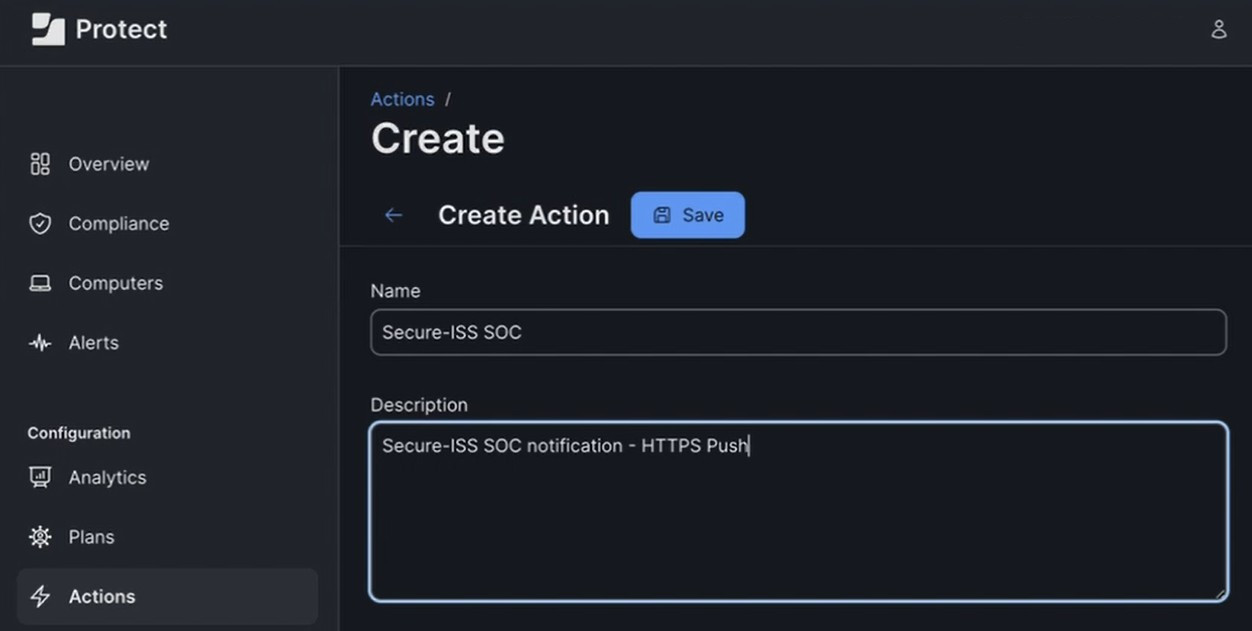
Task: Click the Analytics chart icon
Action: coord(40,478)
